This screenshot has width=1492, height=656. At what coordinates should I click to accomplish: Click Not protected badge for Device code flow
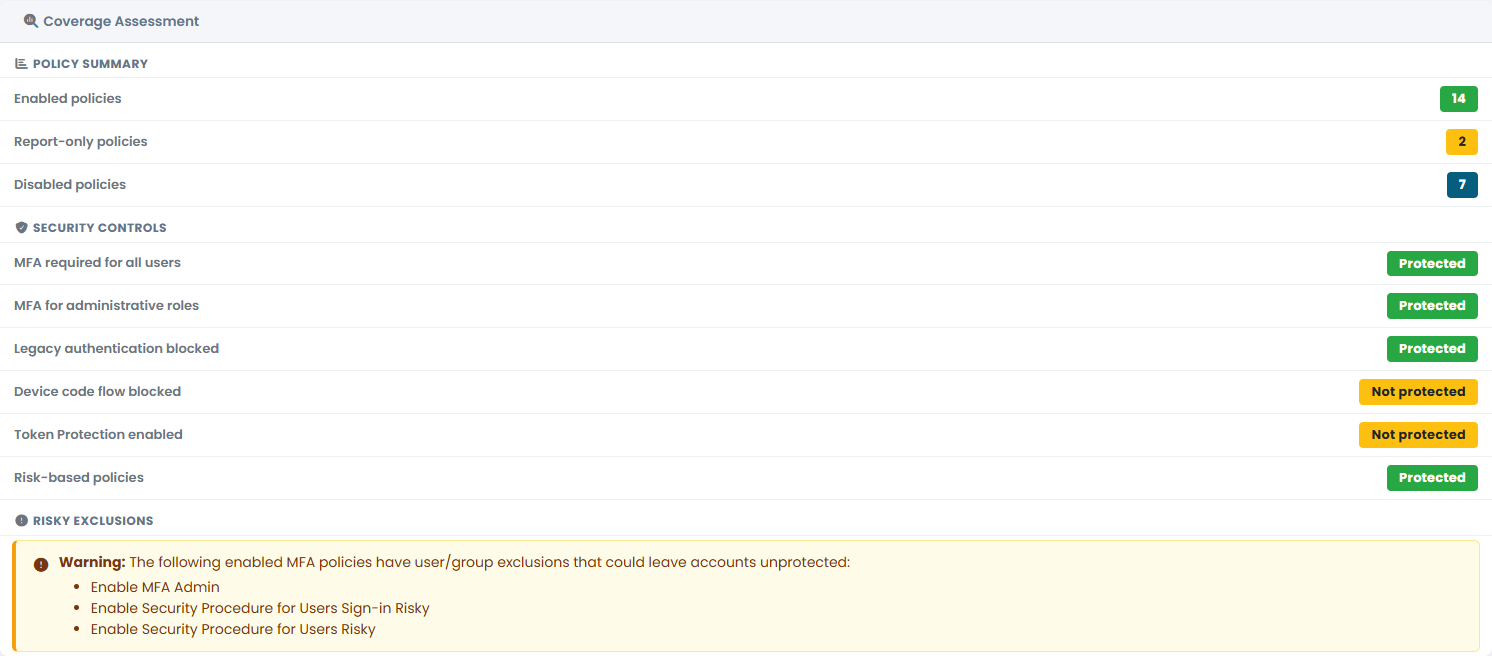pos(1418,392)
